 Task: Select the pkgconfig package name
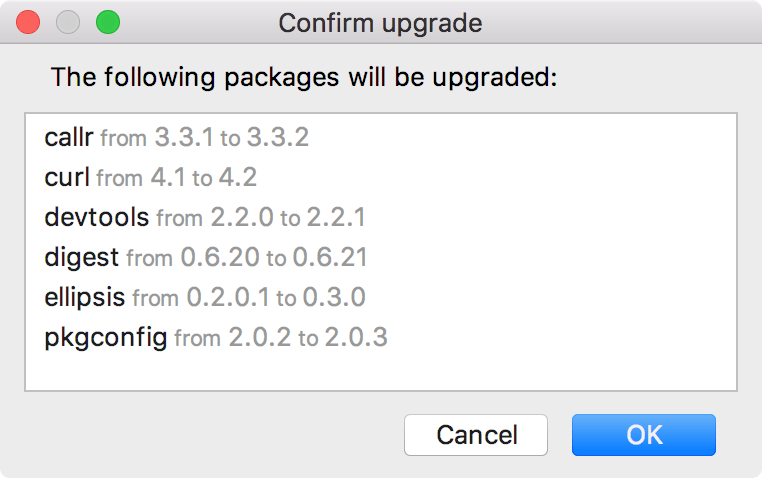click(x=106, y=337)
